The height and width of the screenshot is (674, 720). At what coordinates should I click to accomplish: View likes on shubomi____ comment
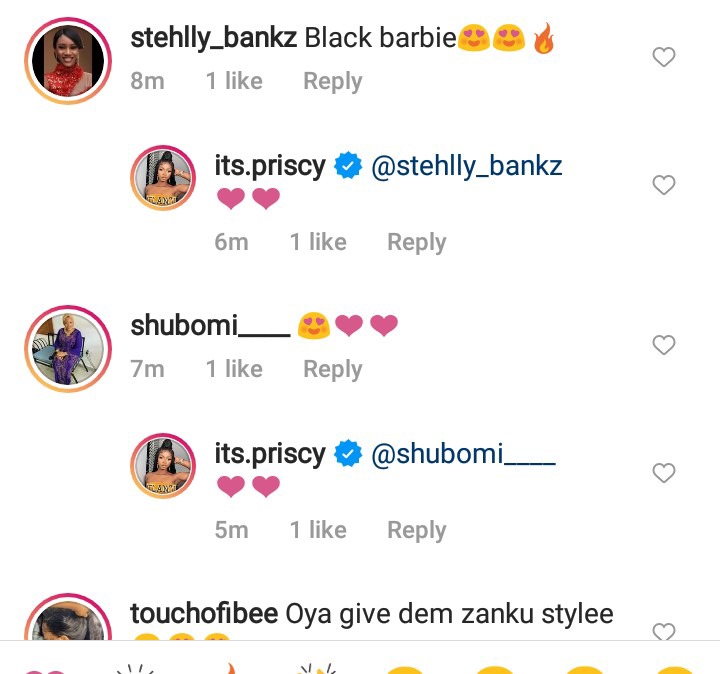click(x=234, y=369)
